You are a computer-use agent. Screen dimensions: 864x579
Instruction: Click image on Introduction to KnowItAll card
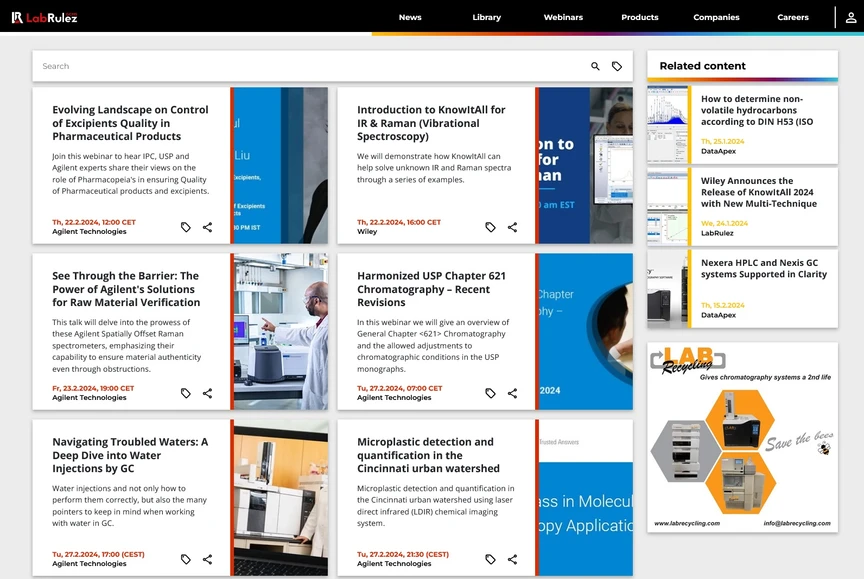pos(585,165)
